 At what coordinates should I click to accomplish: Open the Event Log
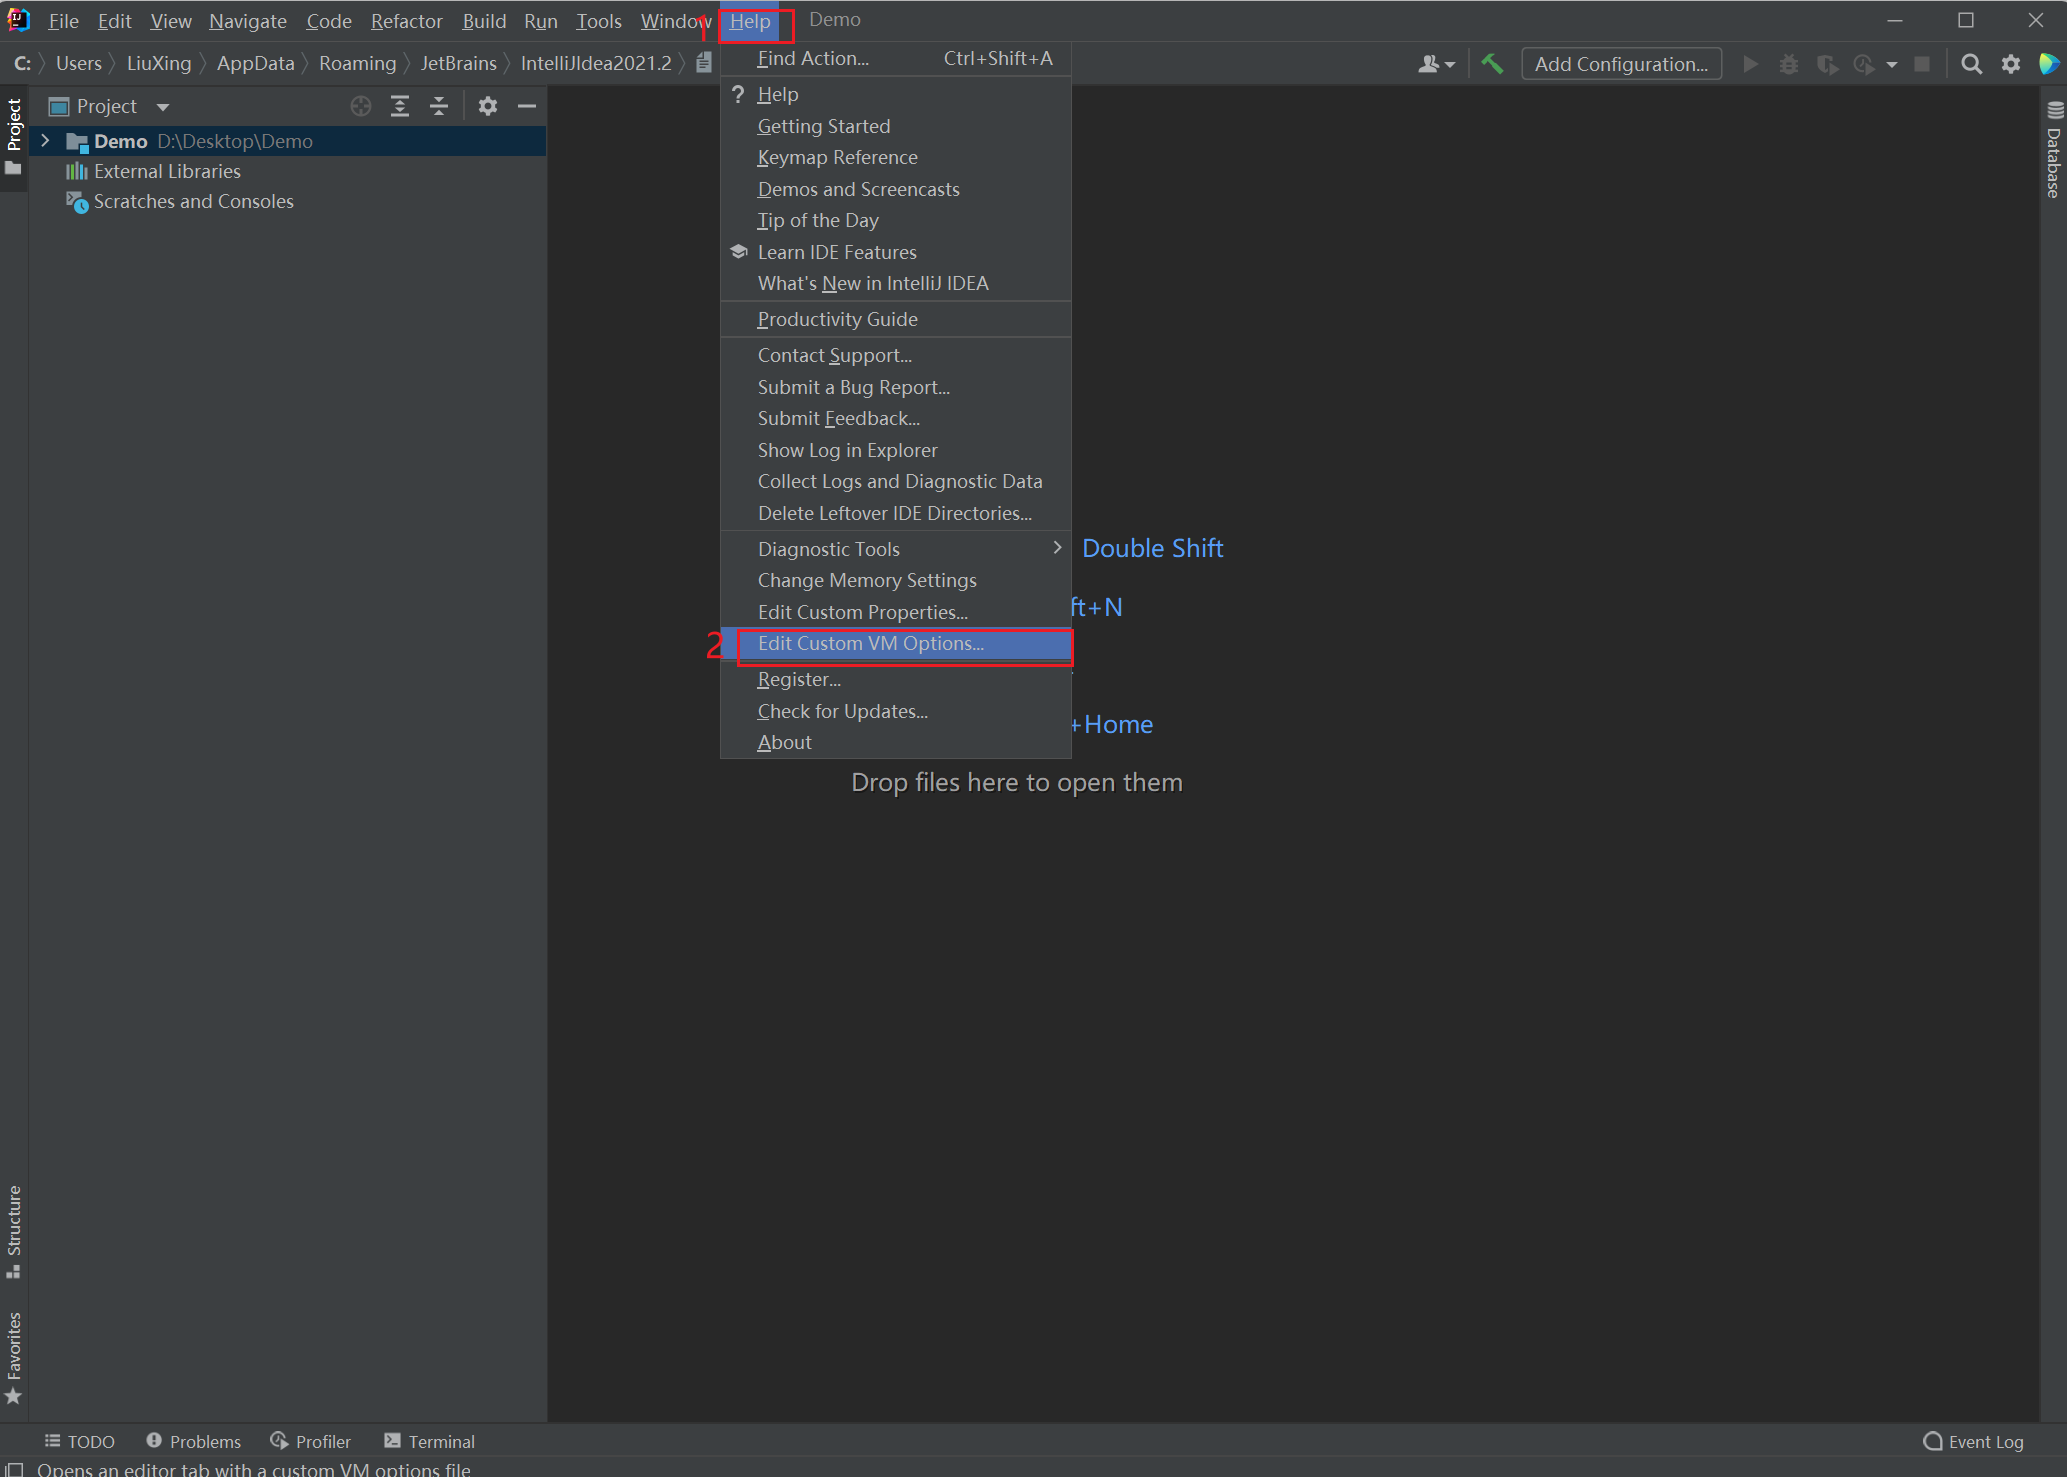pyautogui.click(x=1973, y=1441)
